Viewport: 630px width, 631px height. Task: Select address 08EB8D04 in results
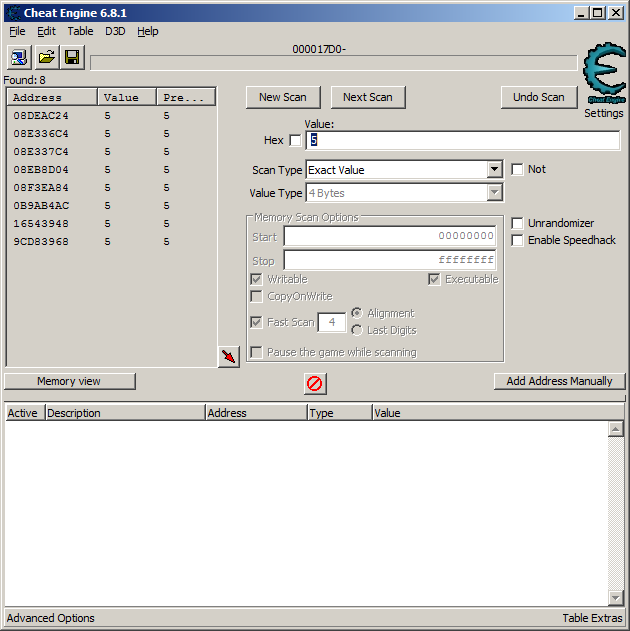coord(41,170)
